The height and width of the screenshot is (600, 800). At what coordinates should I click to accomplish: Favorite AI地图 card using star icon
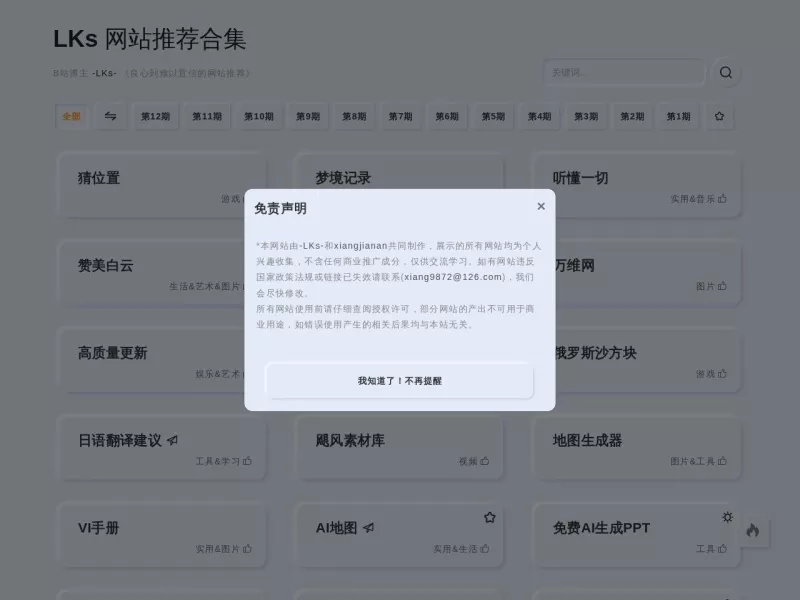click(x=490, y=517)
